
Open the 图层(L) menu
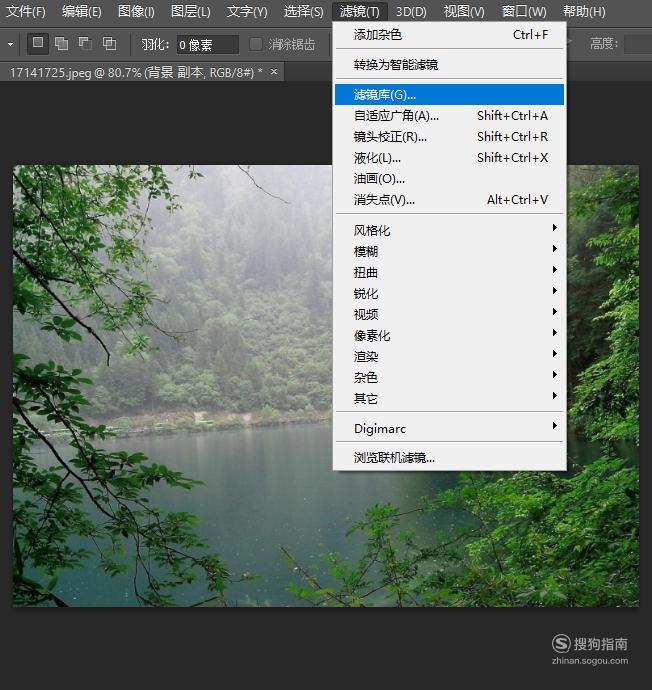[190, 11]
